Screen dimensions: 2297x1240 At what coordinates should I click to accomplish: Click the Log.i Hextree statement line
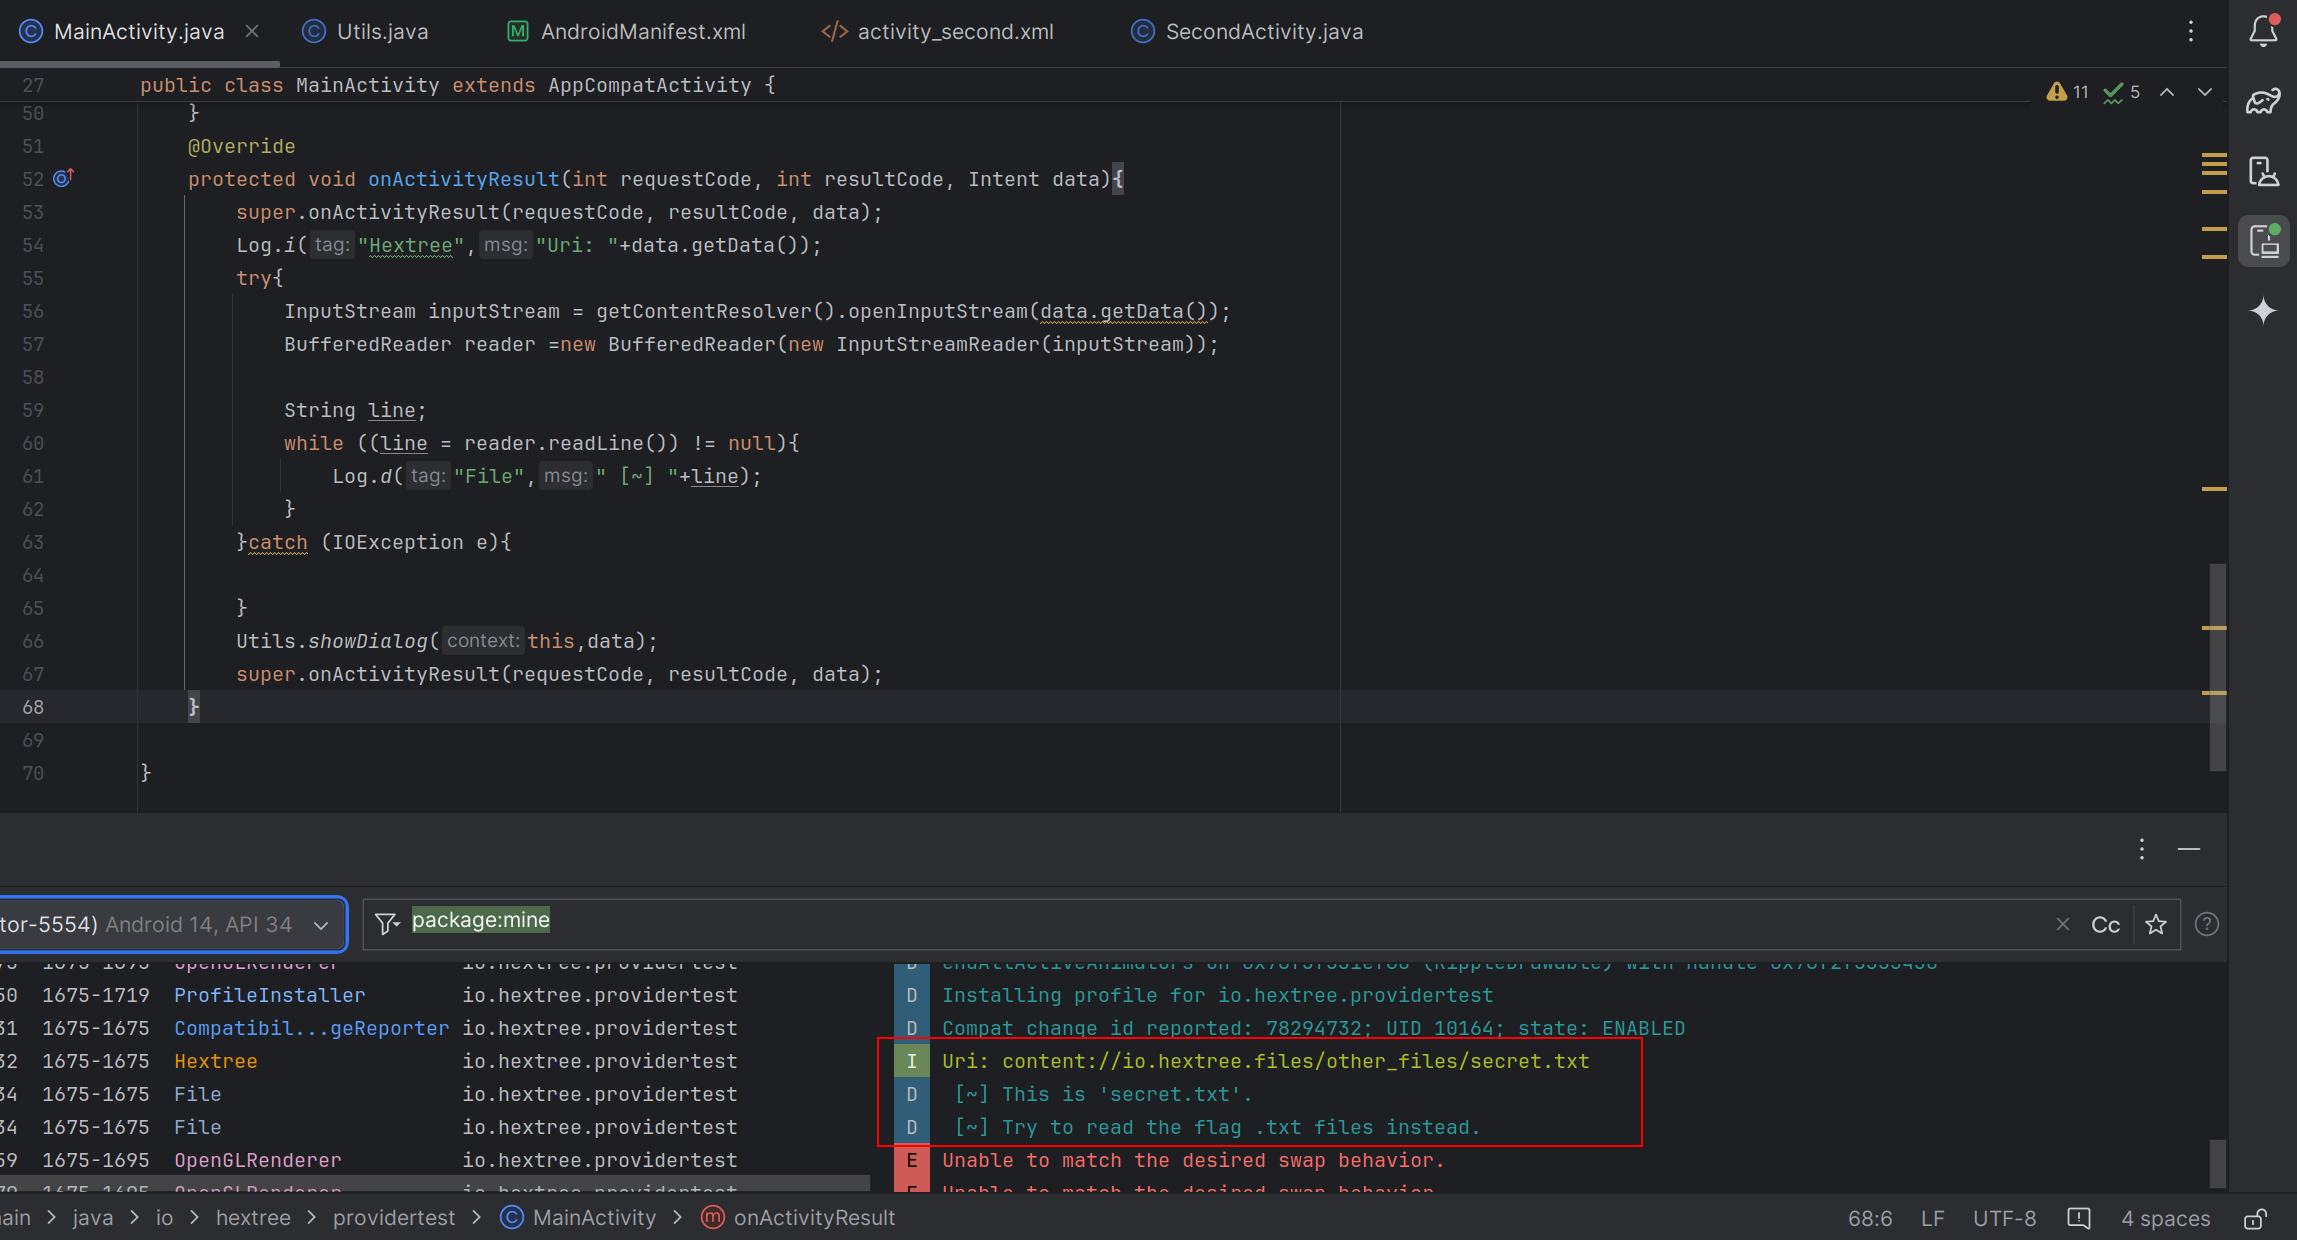[528, 245]
